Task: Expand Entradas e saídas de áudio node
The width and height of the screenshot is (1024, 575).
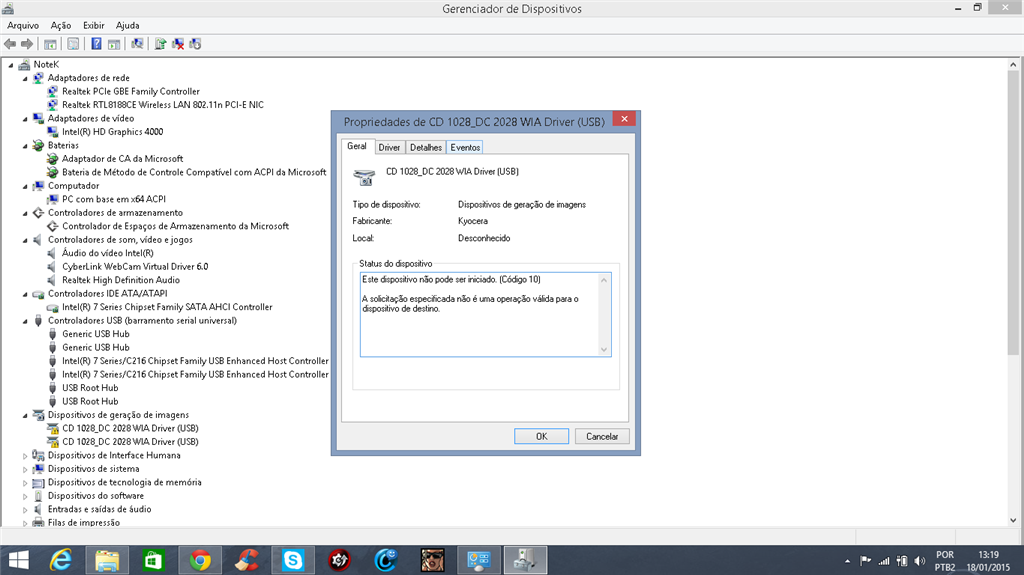Action: click(25, 510)
